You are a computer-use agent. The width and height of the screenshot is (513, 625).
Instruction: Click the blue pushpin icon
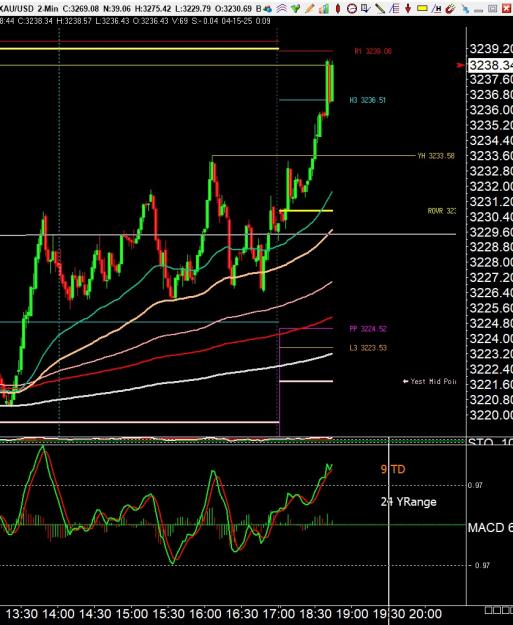coord(465,8)
